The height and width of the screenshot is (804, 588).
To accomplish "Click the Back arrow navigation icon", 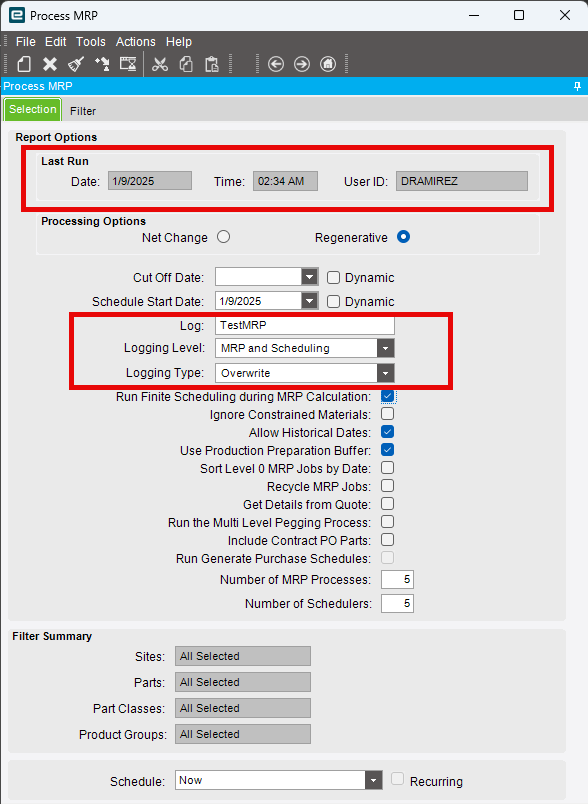I will pos(276,64).
